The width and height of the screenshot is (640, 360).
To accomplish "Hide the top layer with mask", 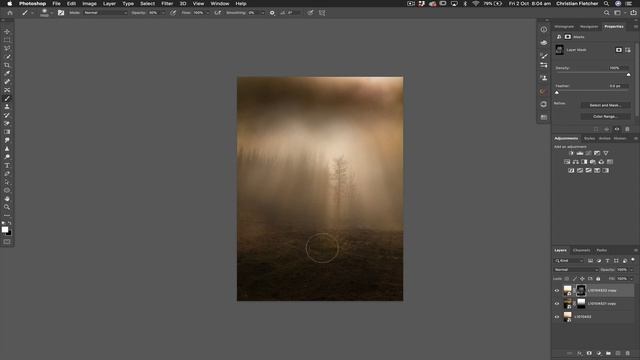I will click(557, 291).
